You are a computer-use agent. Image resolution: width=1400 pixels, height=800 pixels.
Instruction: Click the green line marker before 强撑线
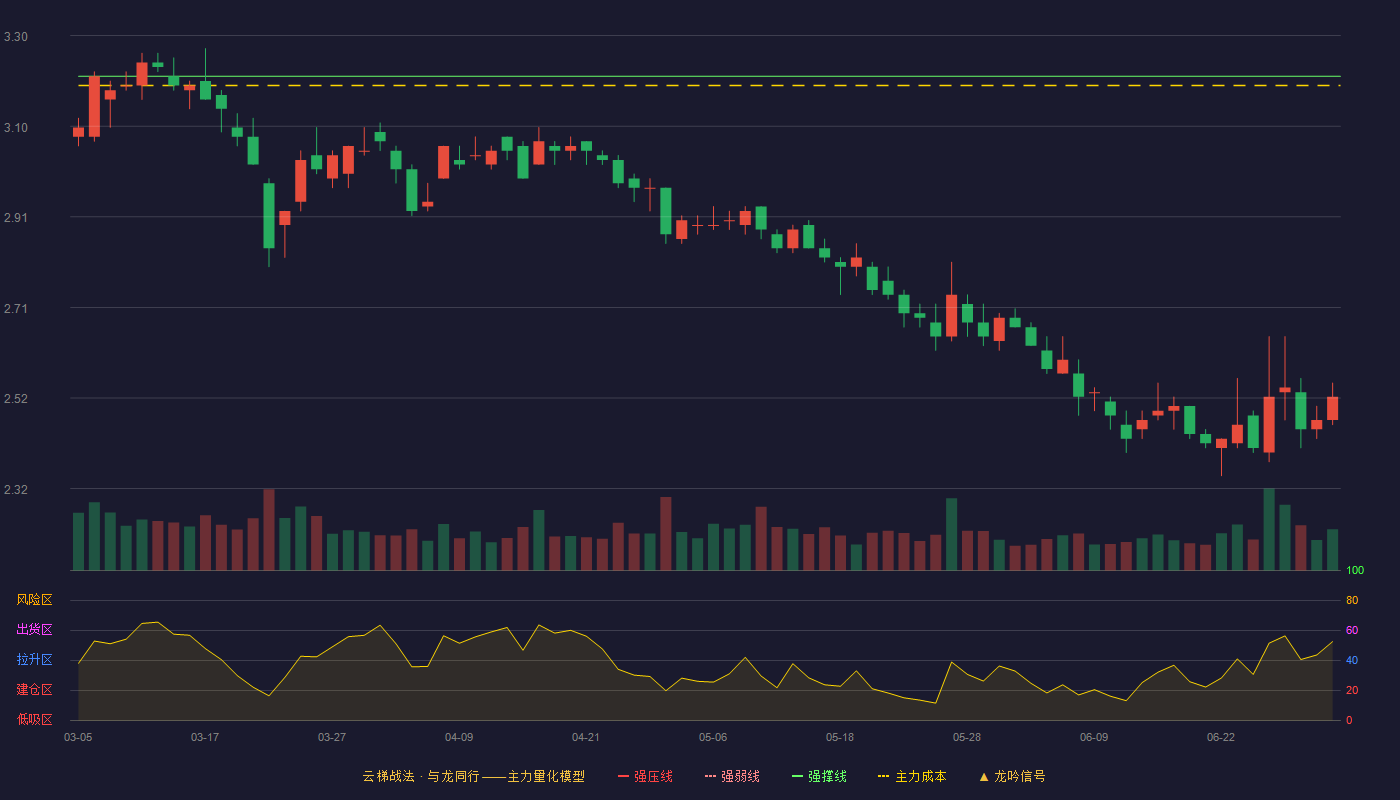tap(797, 776)
